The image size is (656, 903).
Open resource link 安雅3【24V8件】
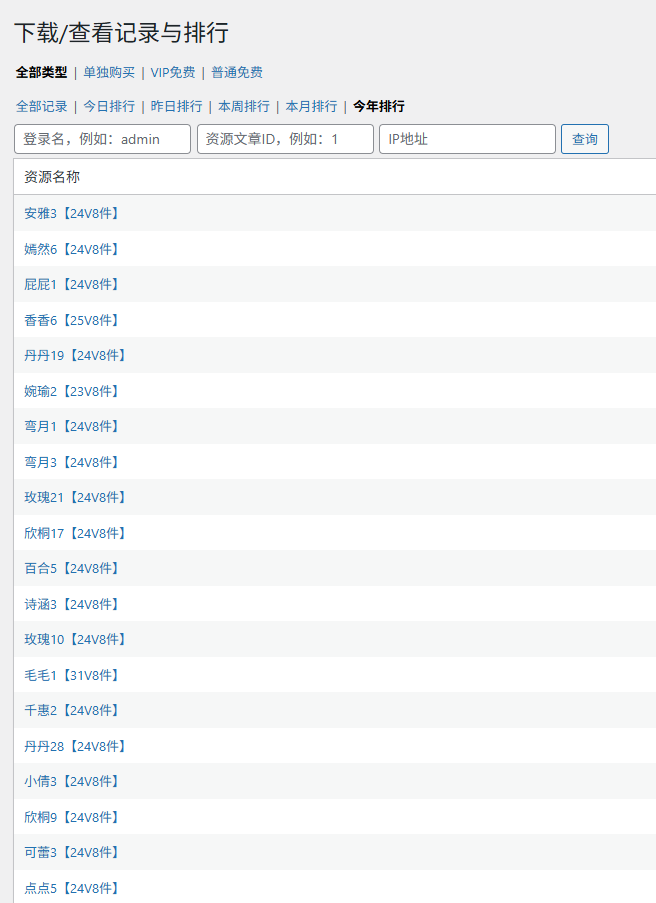(71, 213)
